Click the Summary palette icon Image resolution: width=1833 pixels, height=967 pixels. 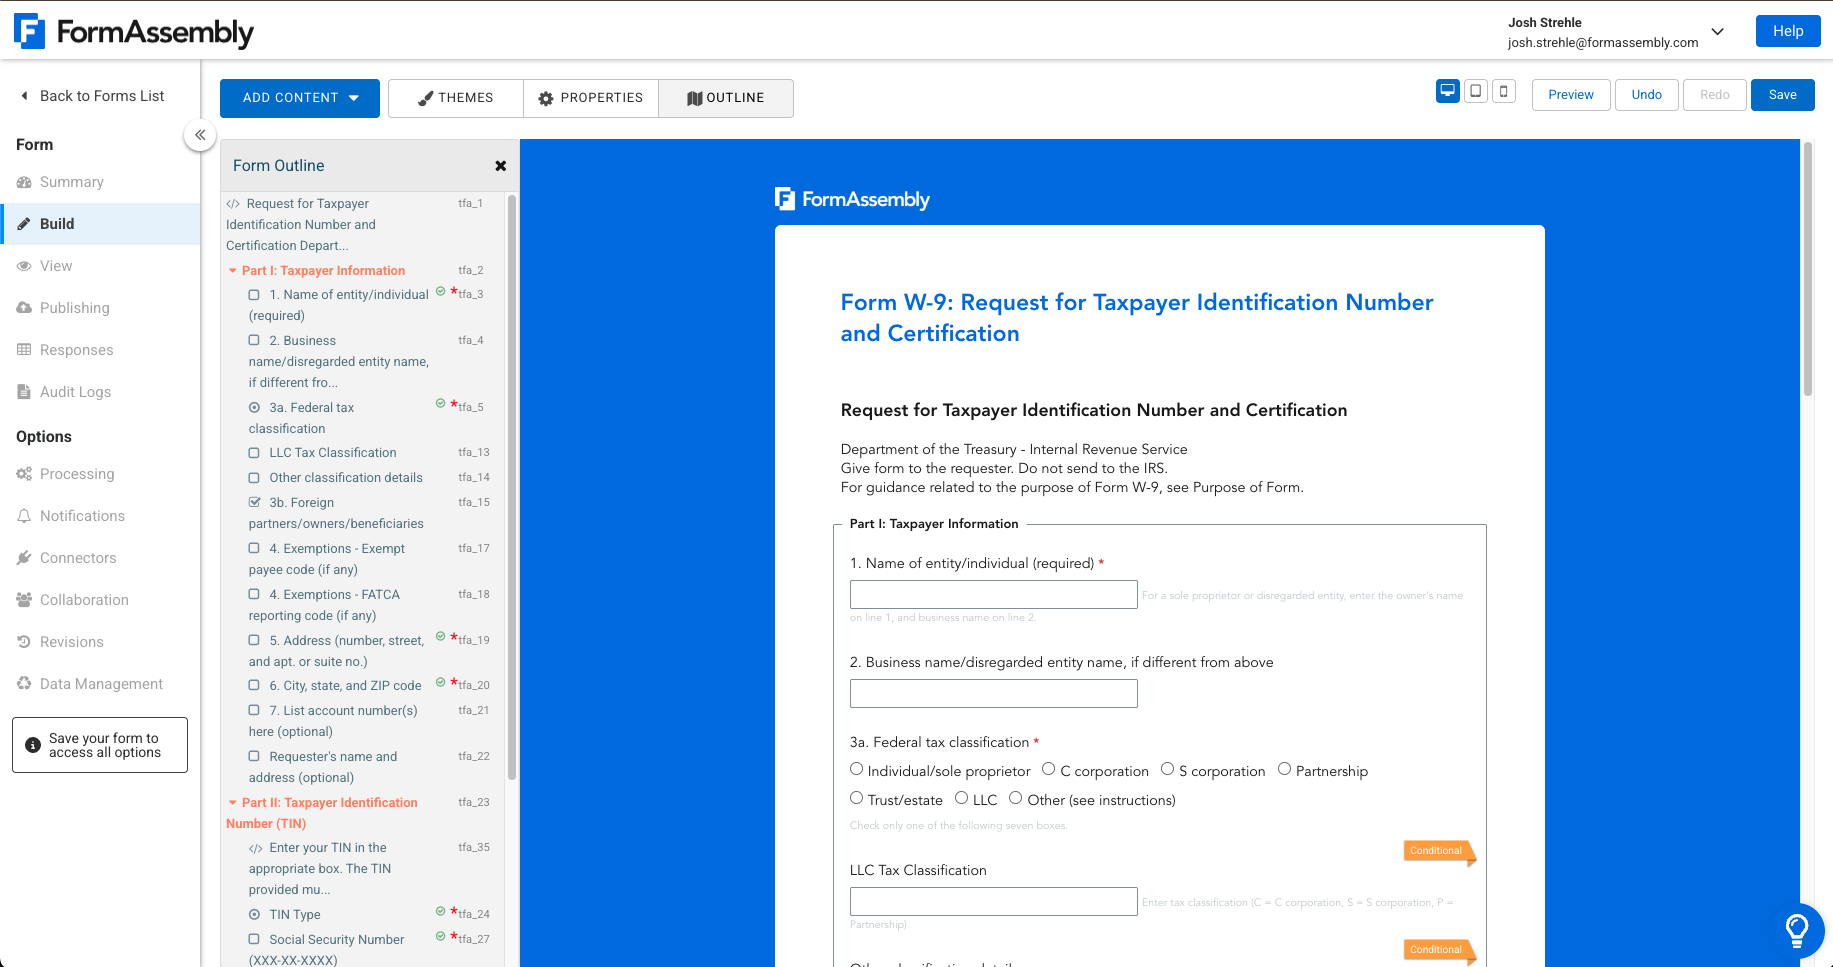point(24,182)
